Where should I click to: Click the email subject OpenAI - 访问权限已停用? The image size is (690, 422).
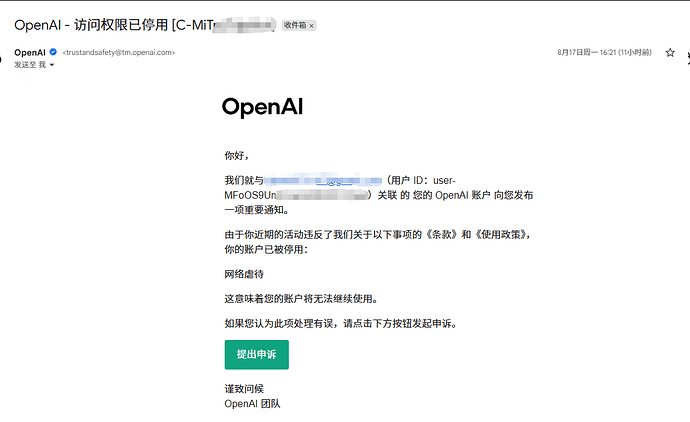(91, 25)
